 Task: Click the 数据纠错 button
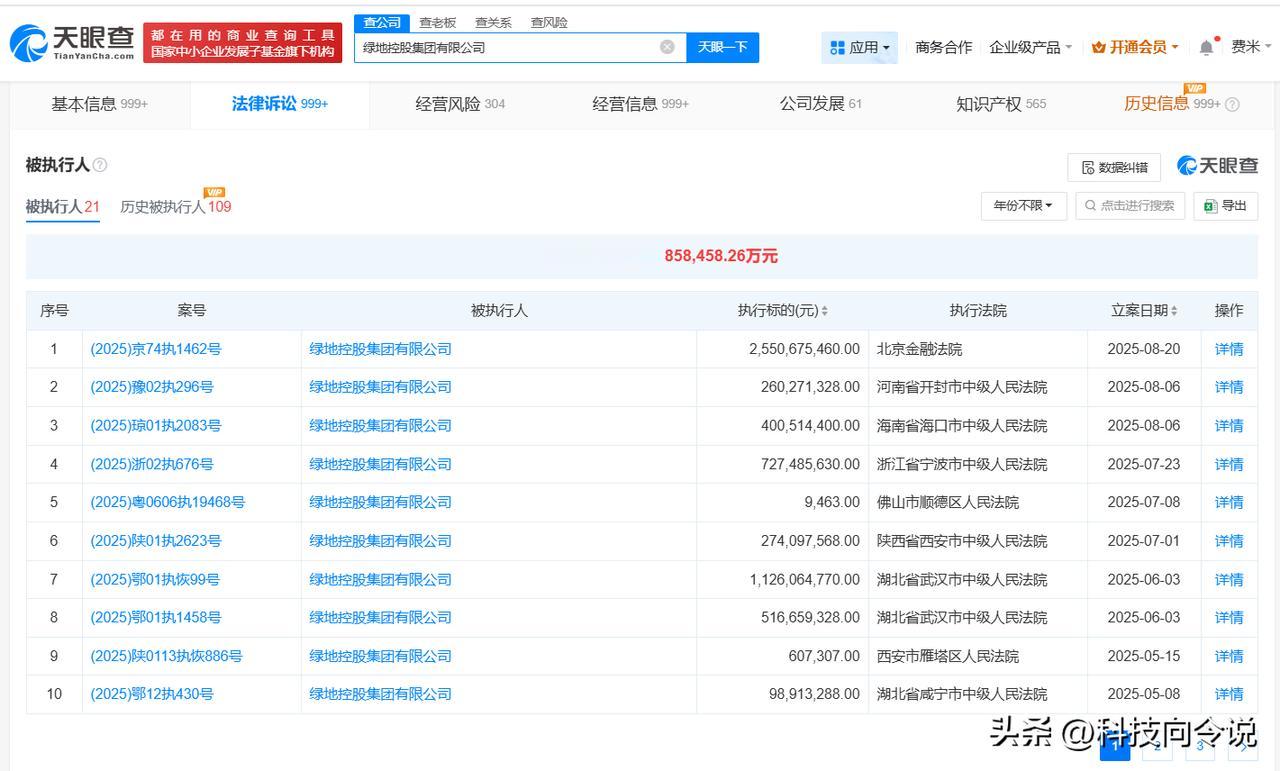pyautogui.click(x=1113, y=167)
